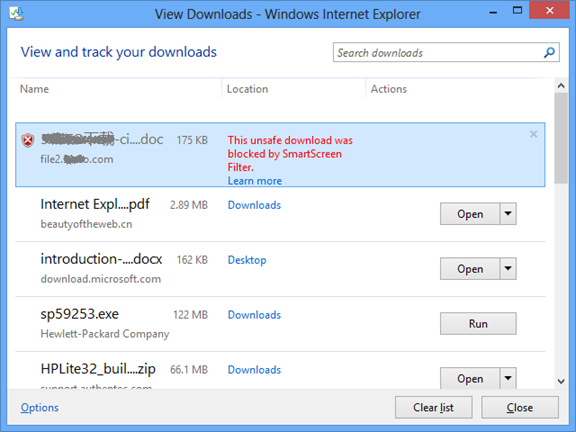Click Learn more about SmartScreen Filter
This screenshot has width=576, height=432.
(255, 181)
